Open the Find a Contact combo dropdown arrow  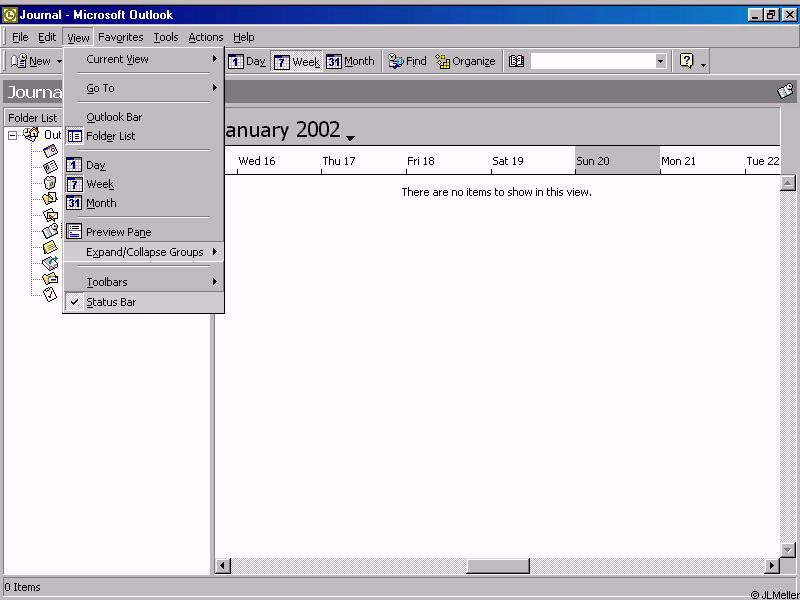[660, 62]
